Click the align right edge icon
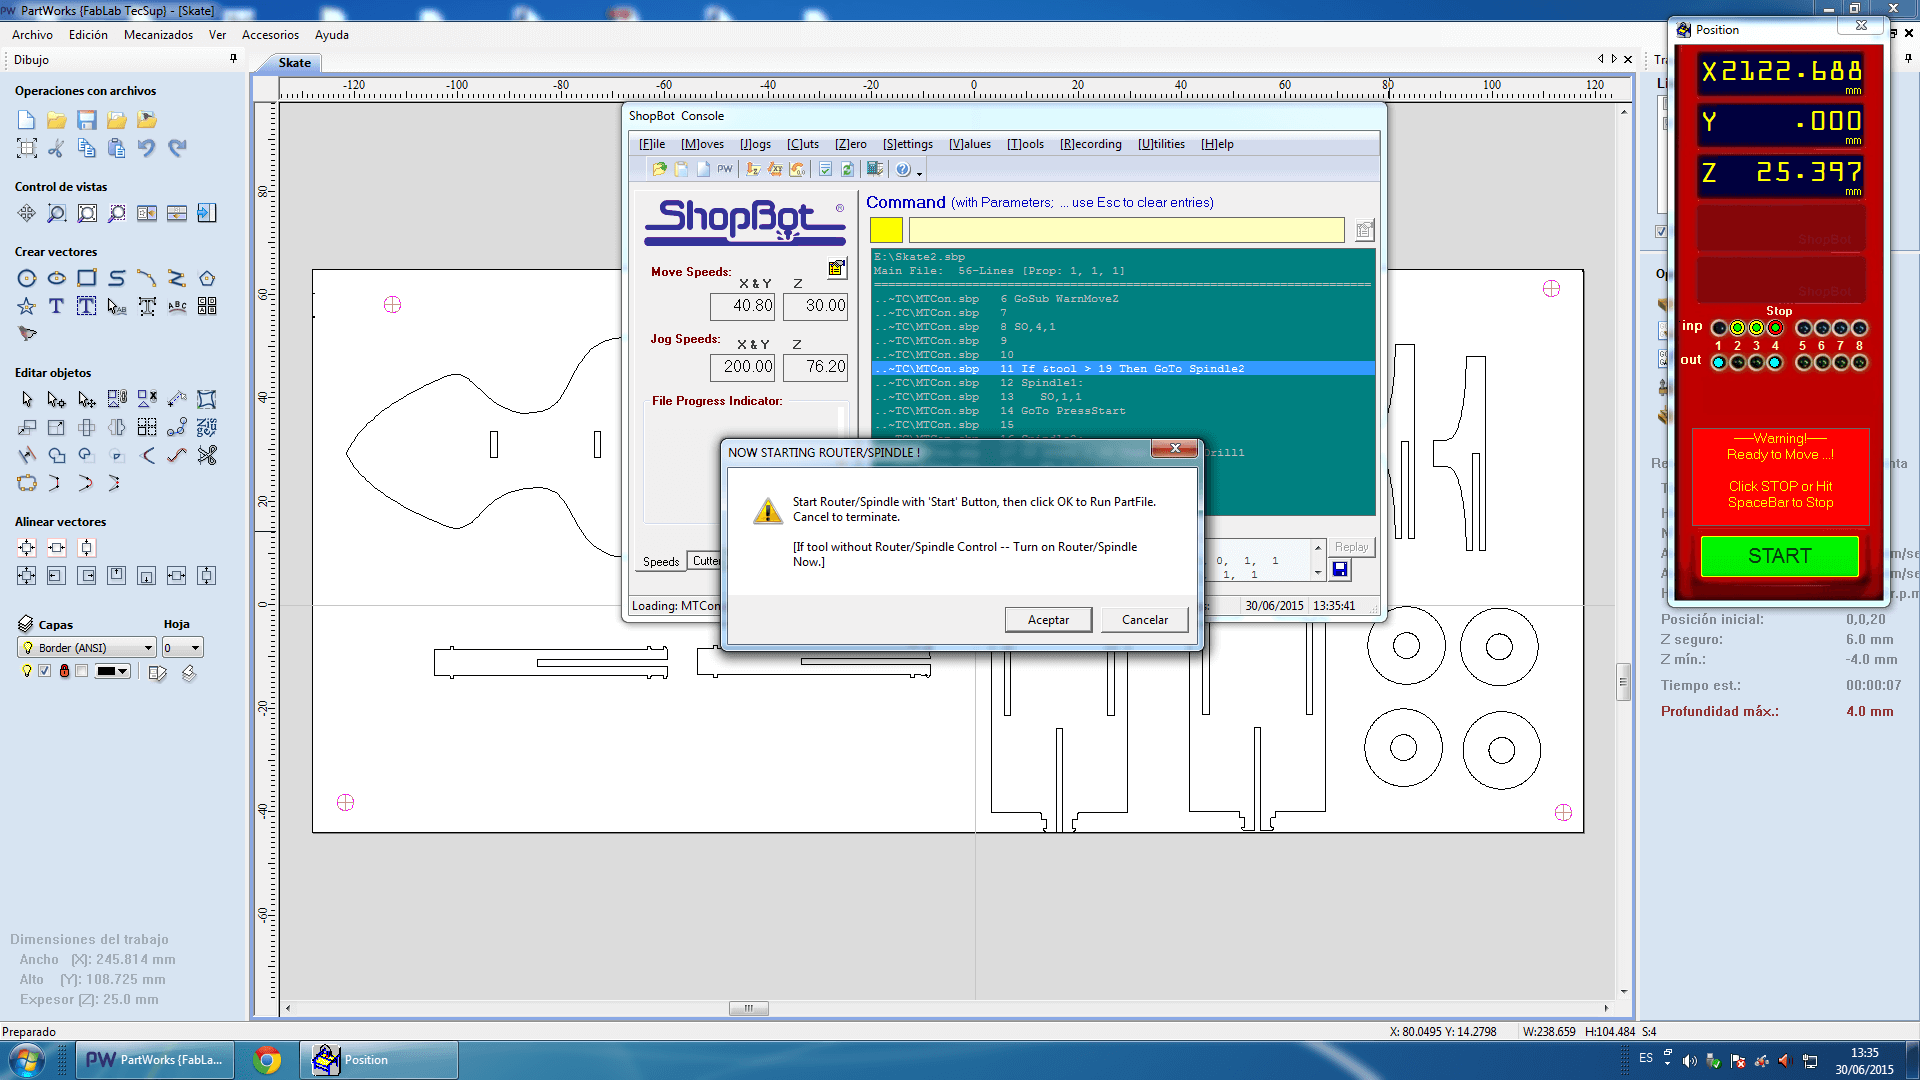 coord(87,576)
